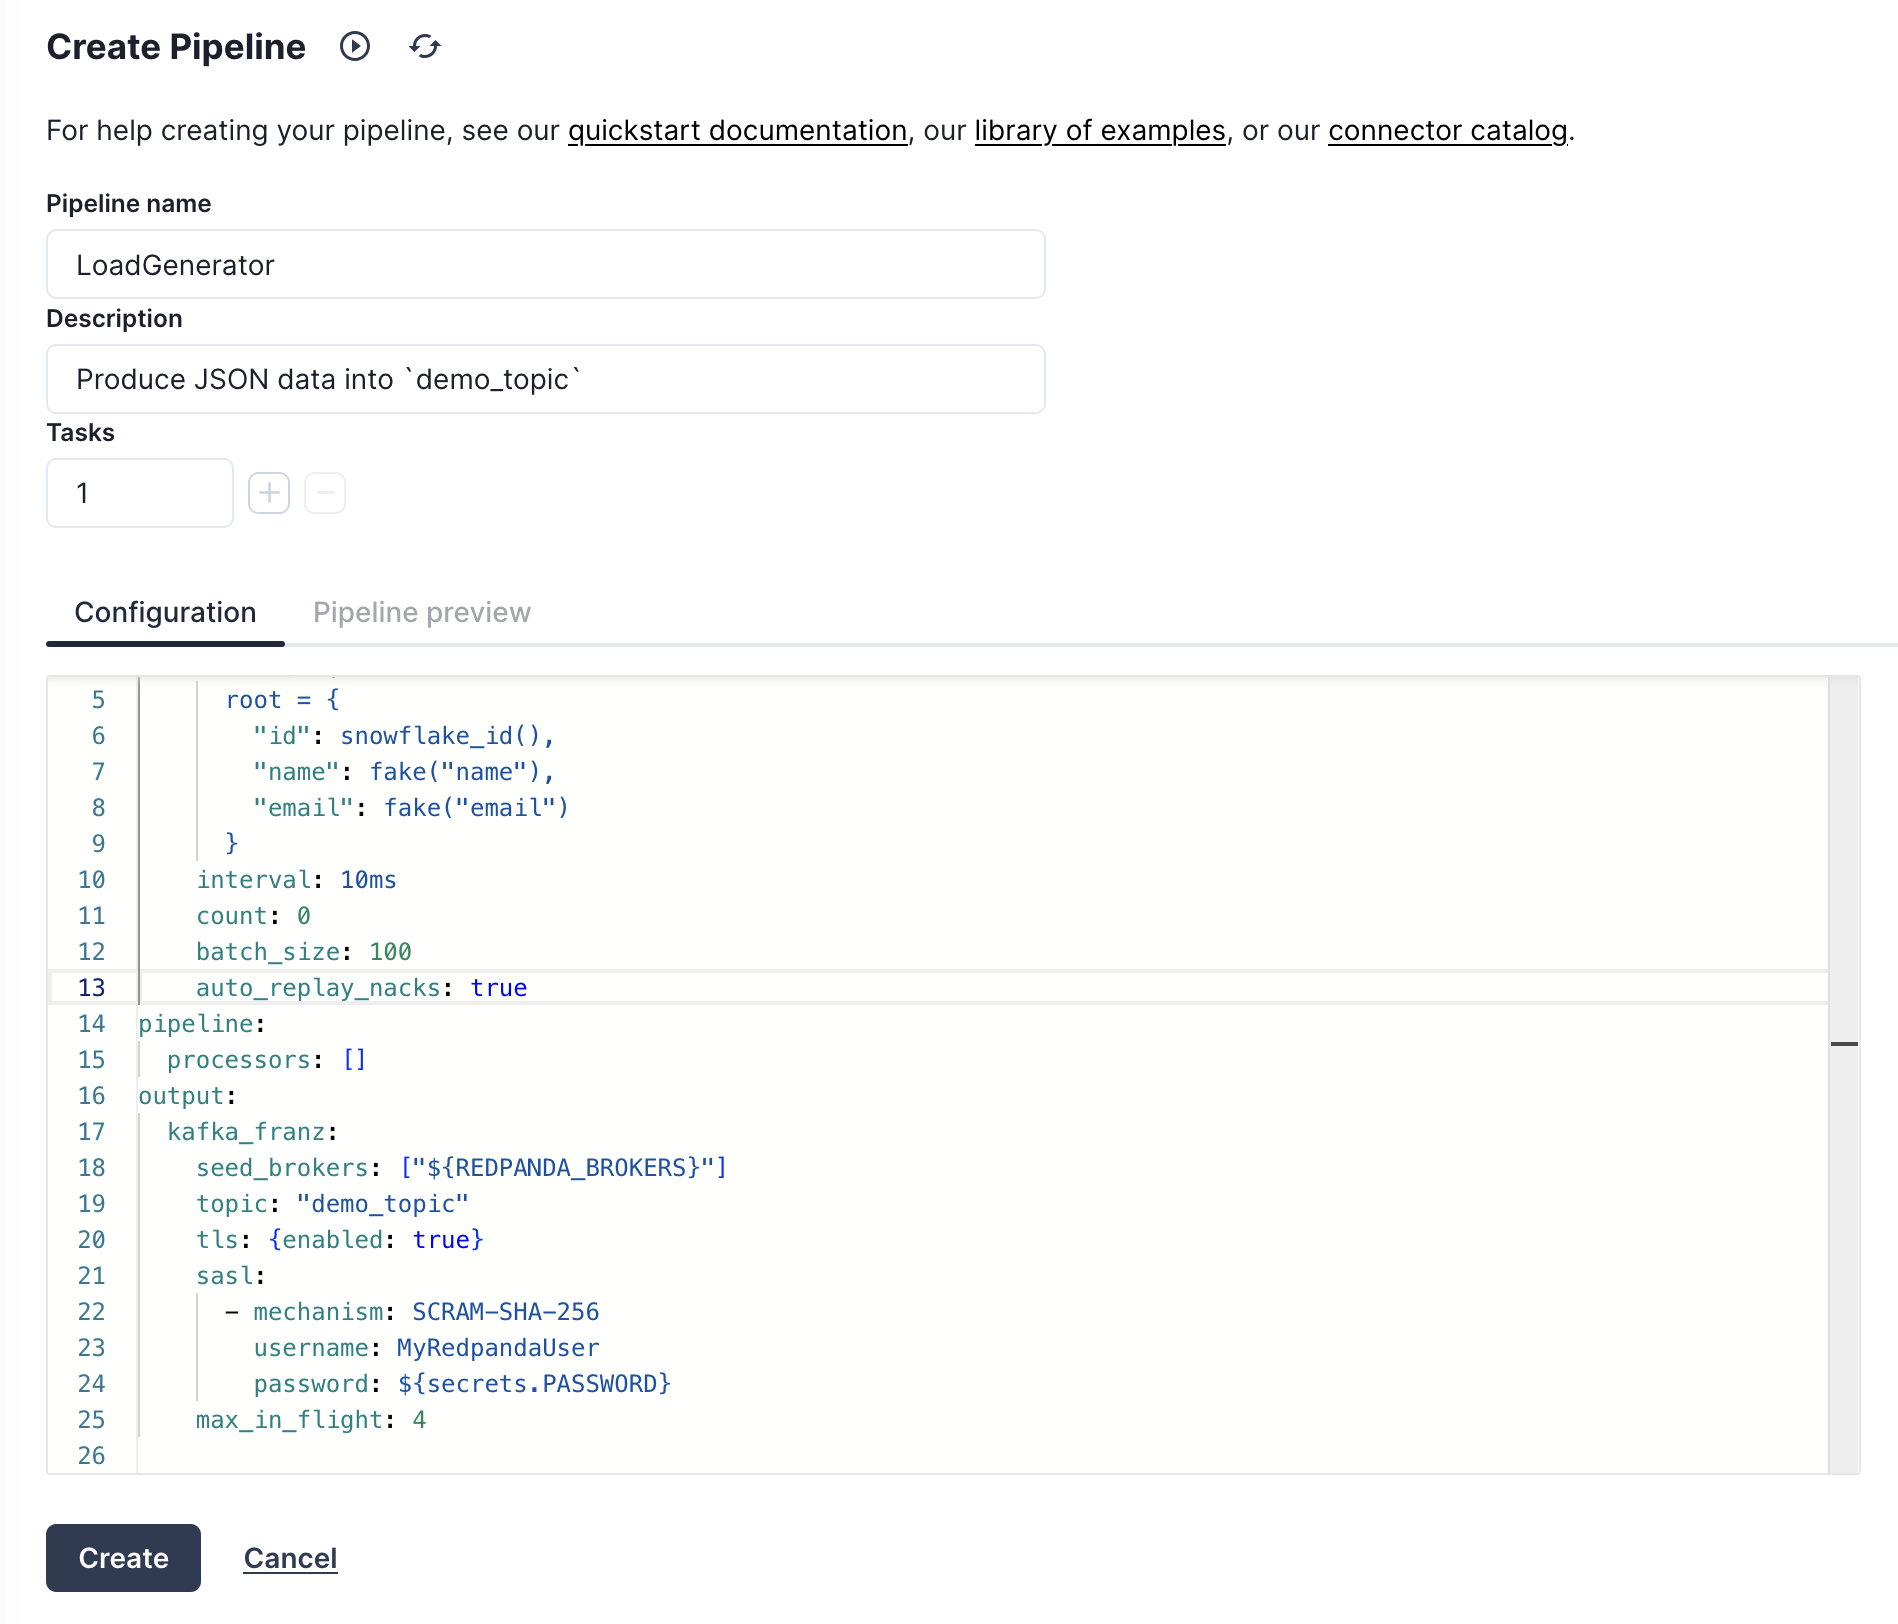Decrease Tasks with the minus button
The image size is (1898, 1624).
[x=325, y=493]
